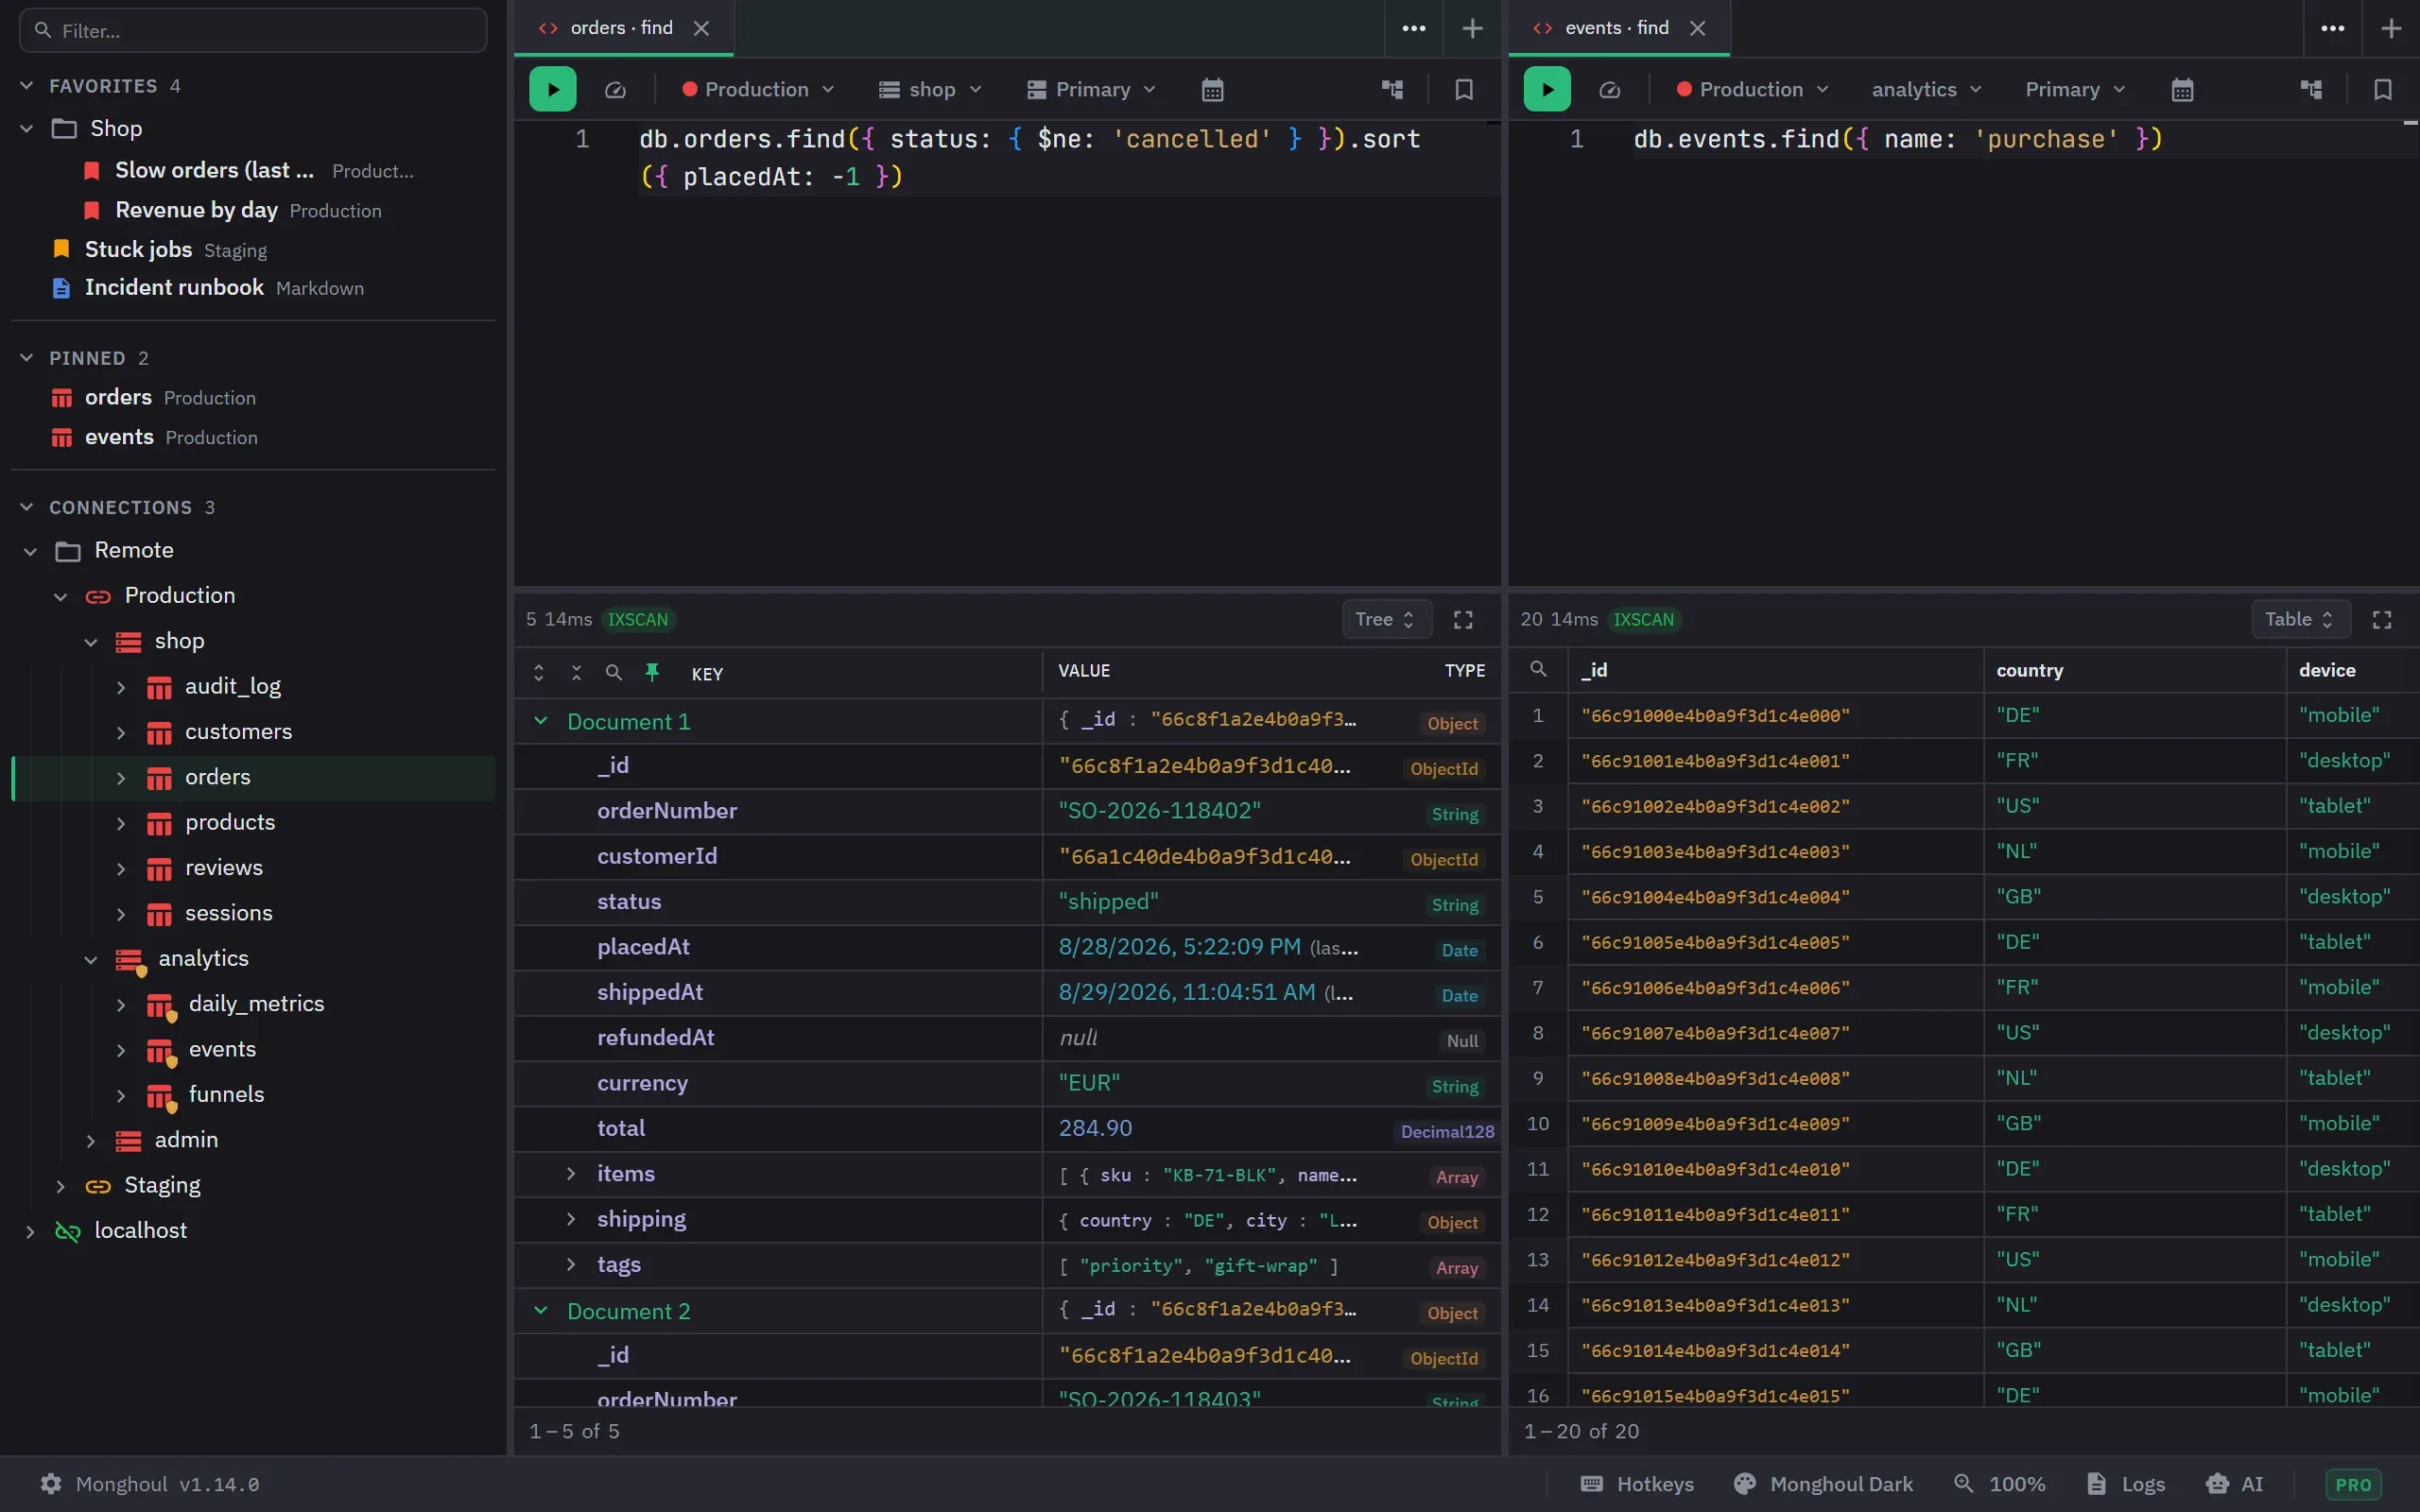Open Production connection dropdown in orders pane
The image size is (2420, 1512).
(758, 90)
